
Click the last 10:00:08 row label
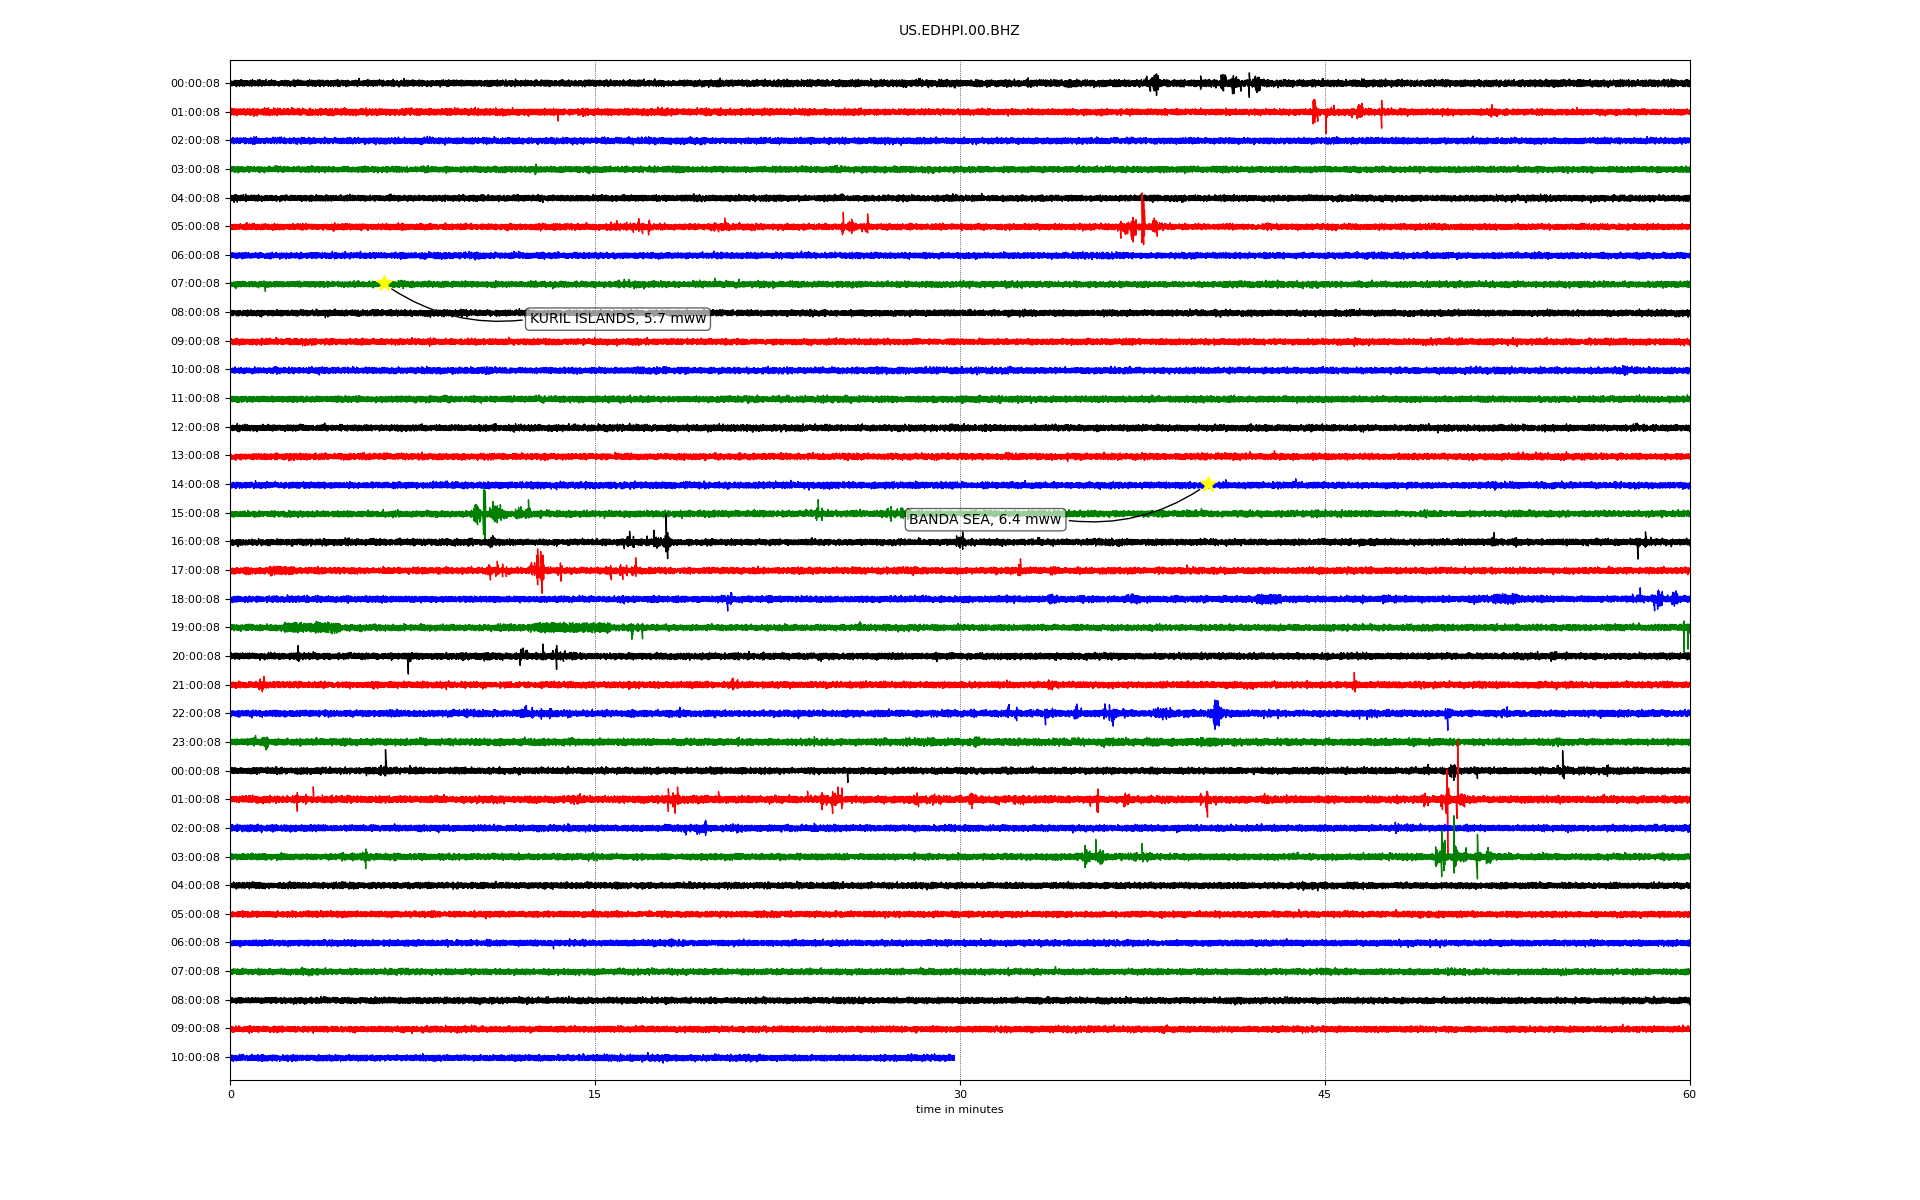[195, 1058]
